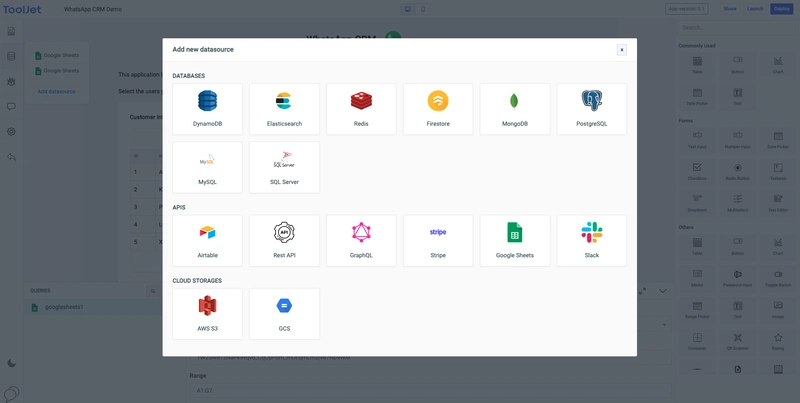
Task: Switch to mobile view mode
Action: 422,9
